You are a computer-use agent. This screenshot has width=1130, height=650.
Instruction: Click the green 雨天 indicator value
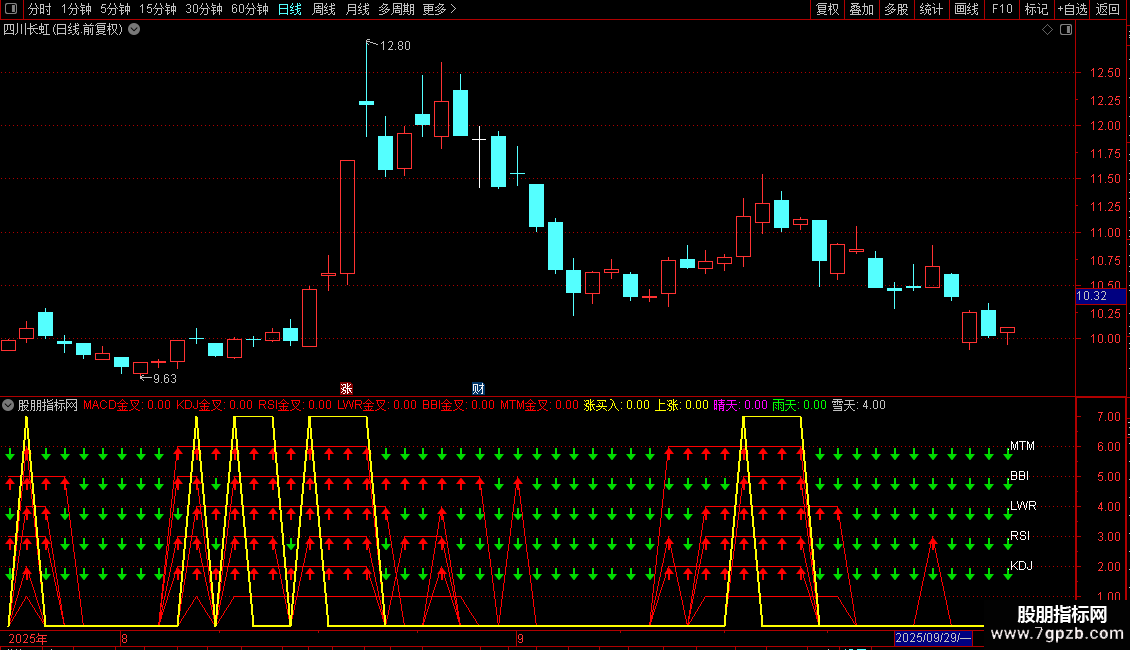point(799,405)
